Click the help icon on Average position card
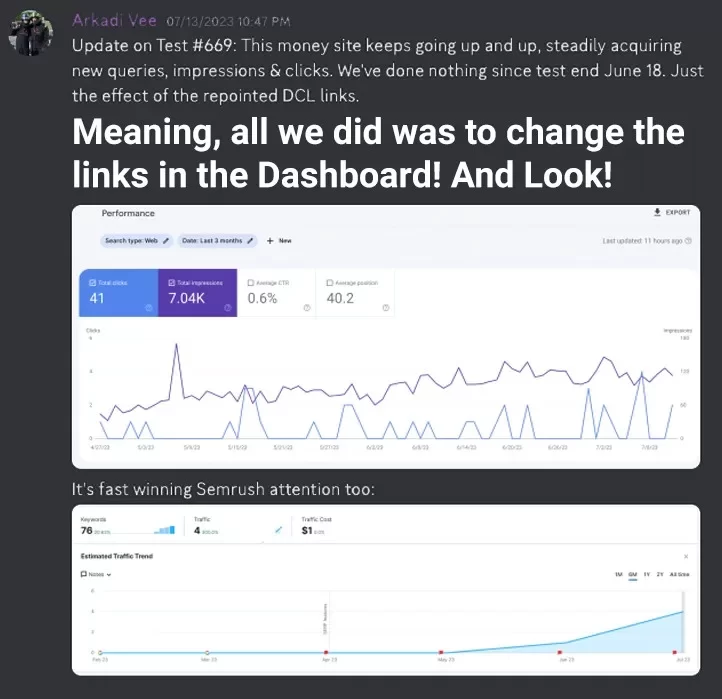The width and height of the screenshot is (722, 699). pos(385,308)
